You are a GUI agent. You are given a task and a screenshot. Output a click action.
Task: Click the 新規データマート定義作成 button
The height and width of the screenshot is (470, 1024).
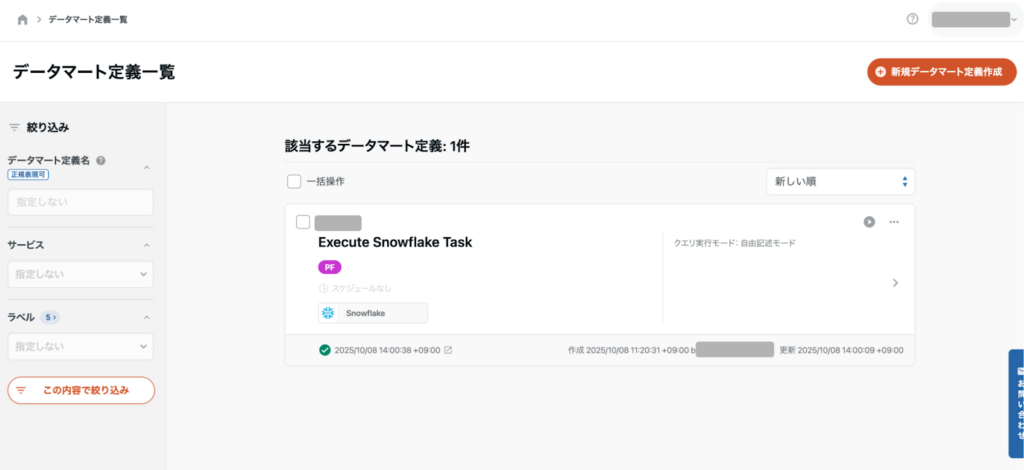(942, 72)
